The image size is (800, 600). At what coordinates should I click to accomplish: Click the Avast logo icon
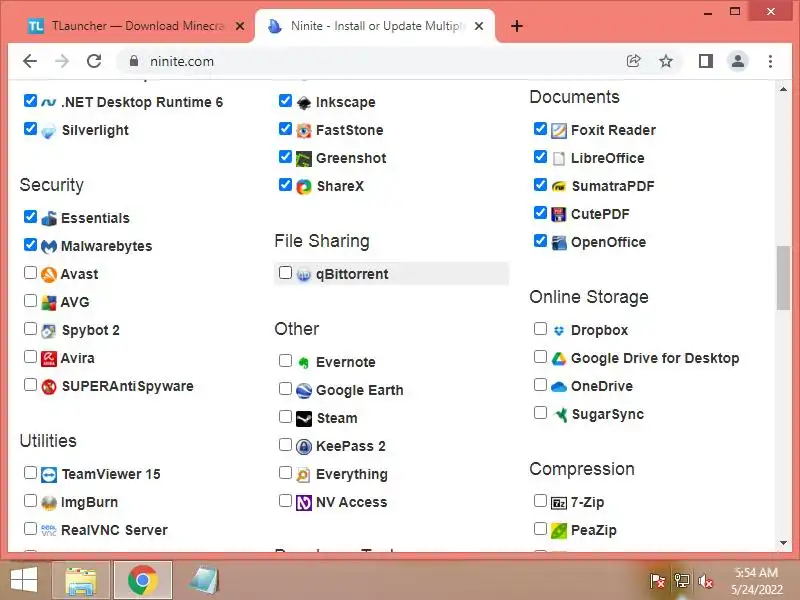[49, 274]
